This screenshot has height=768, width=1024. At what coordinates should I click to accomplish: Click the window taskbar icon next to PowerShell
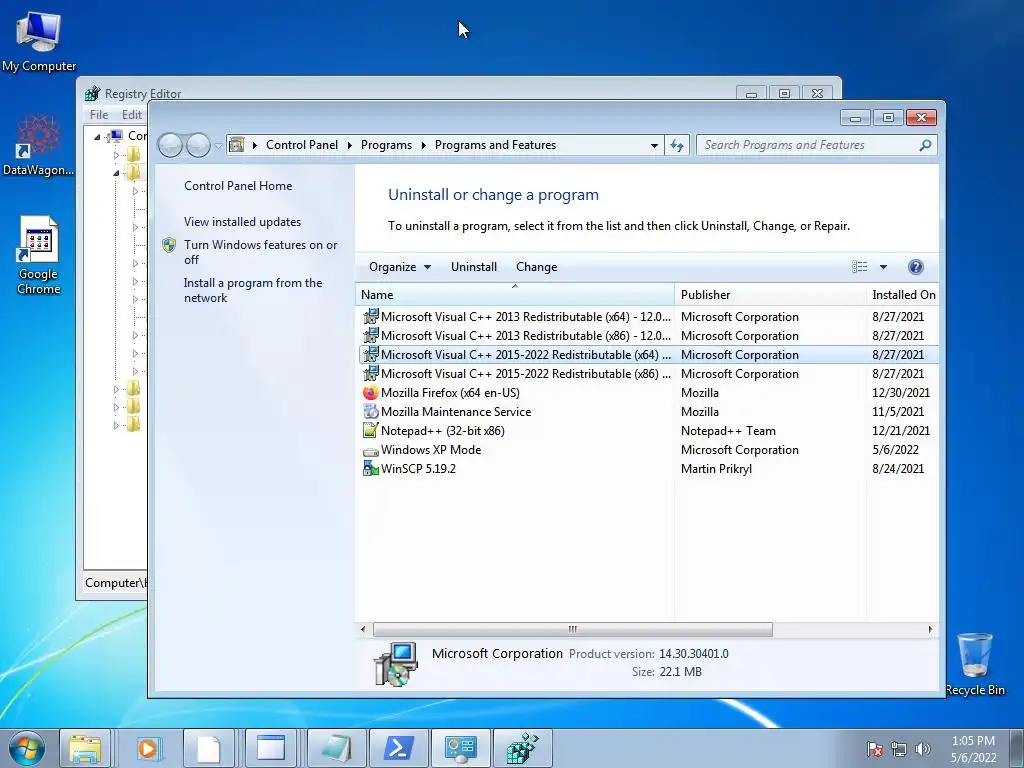(271, 748)
